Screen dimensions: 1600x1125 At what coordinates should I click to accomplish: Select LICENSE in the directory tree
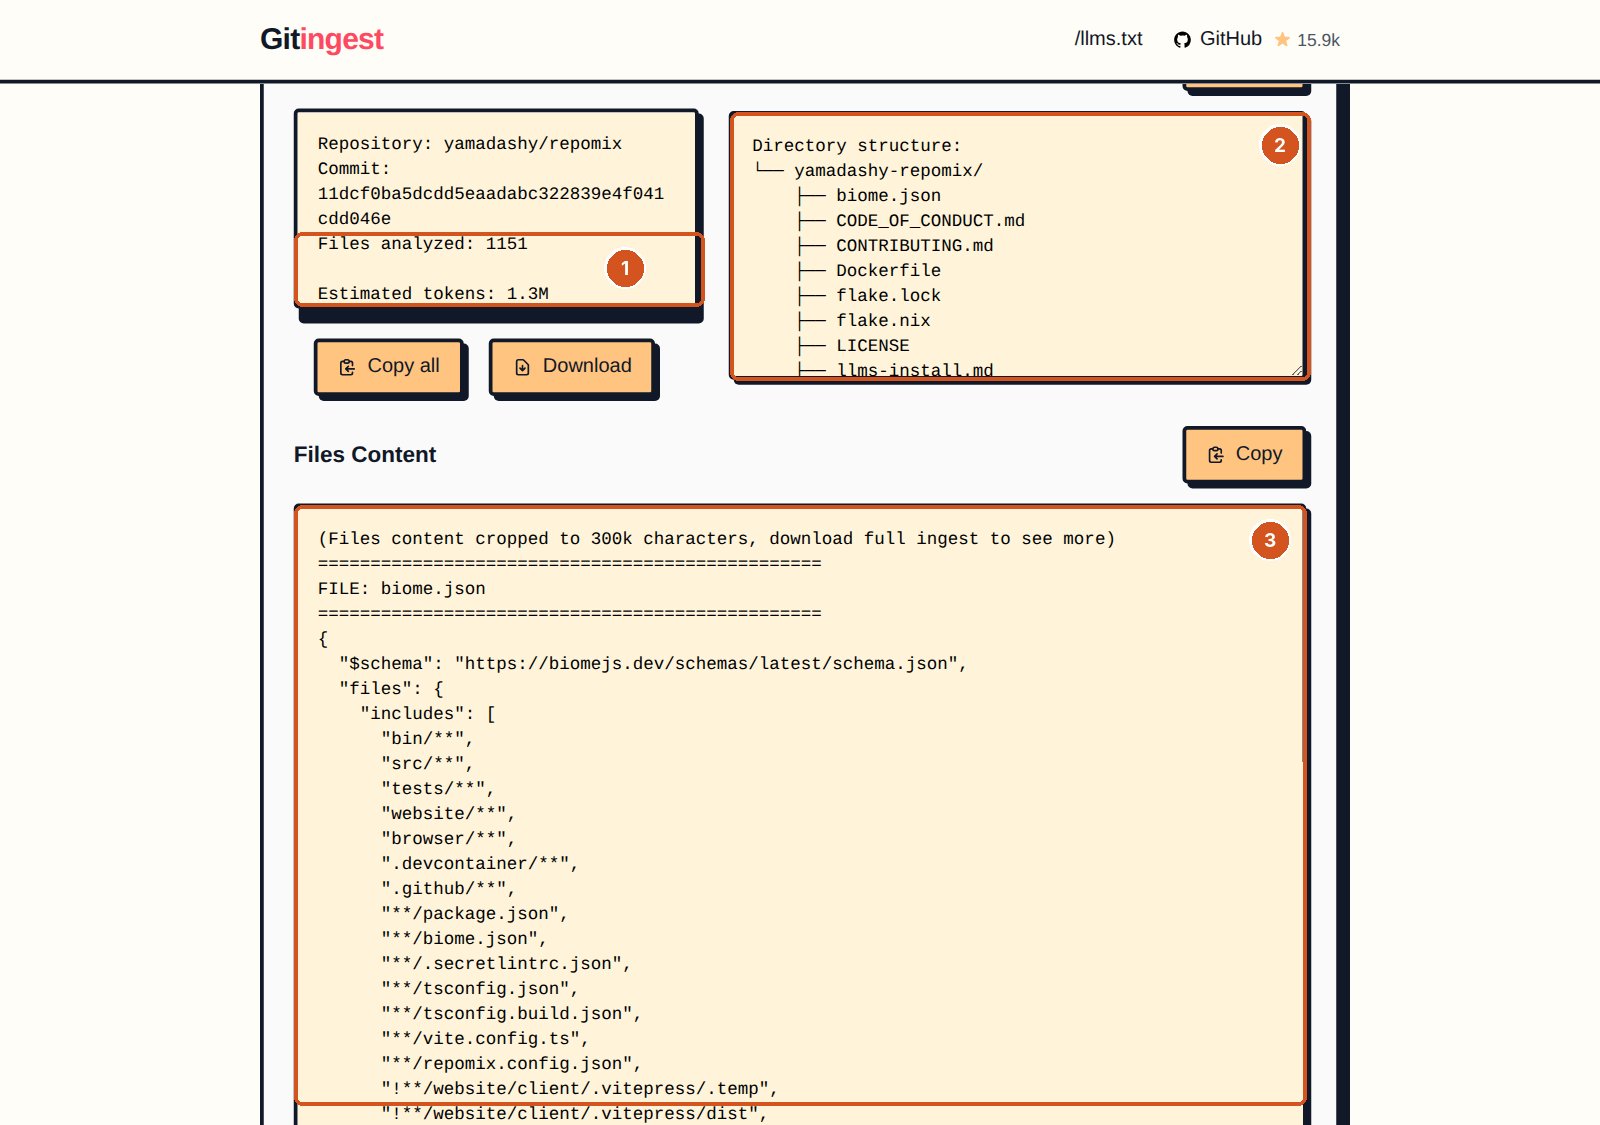click(872, 346)
